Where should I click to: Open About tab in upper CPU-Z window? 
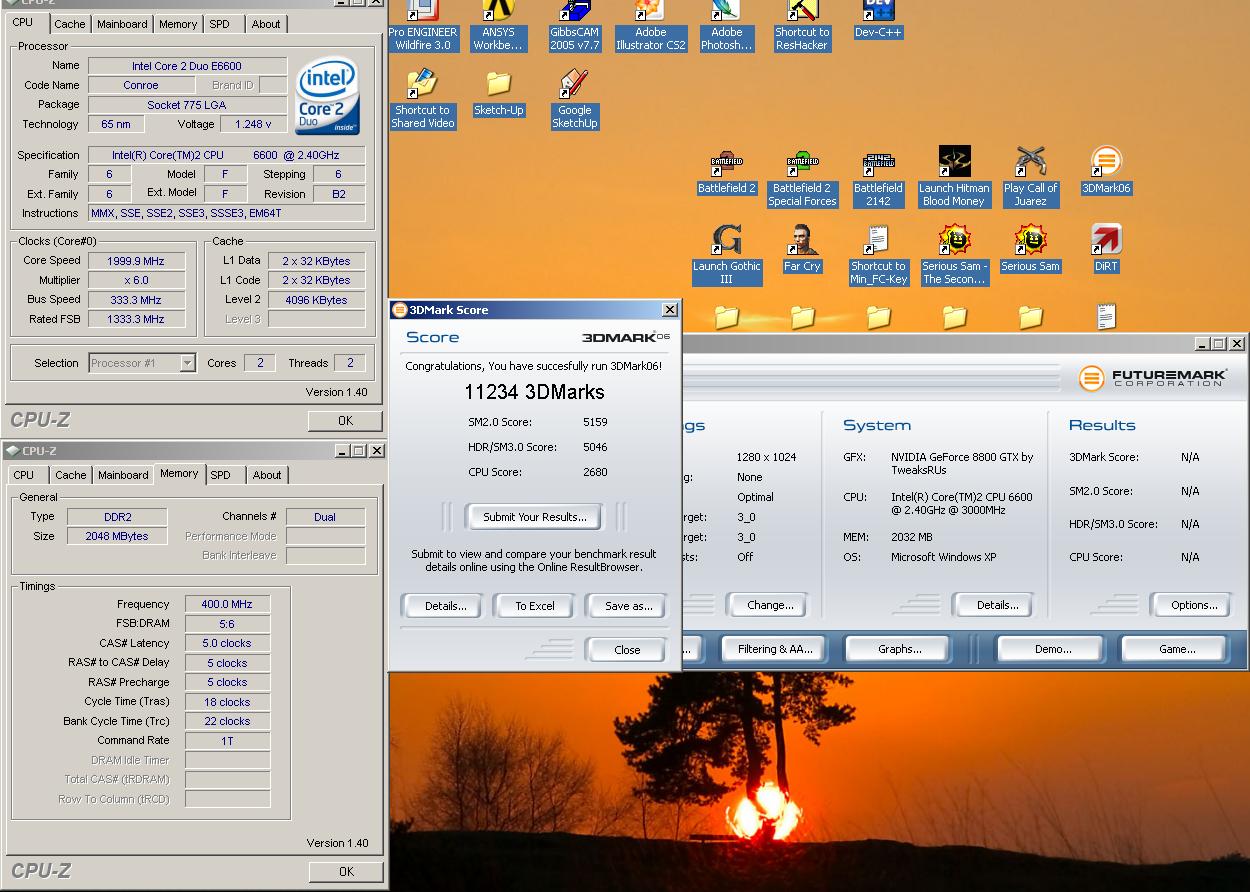coord(266,24)
